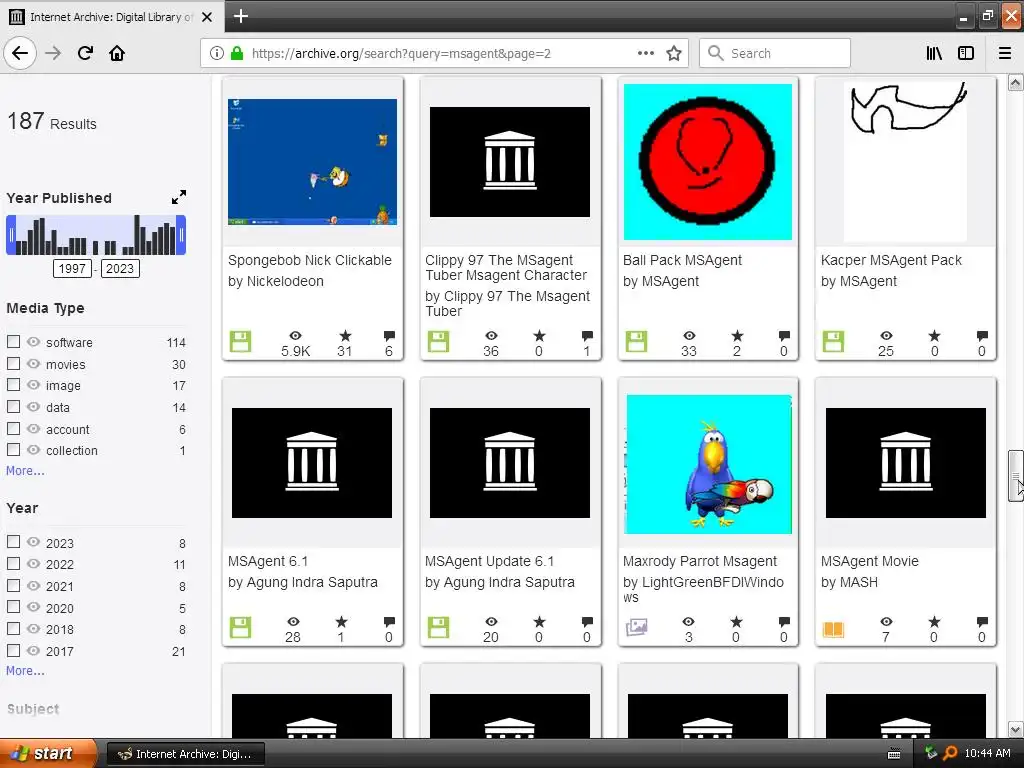The image size is (1024, 768).
Task: Expand More media types link
Action: [25, 471]
